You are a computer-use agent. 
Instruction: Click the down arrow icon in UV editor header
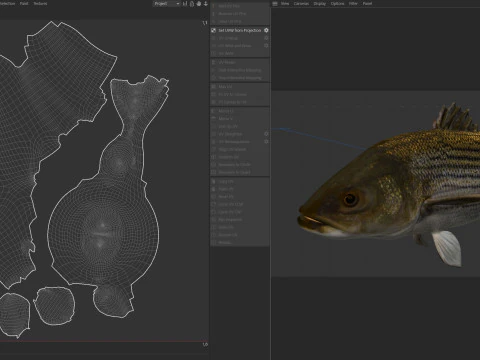[206, 4]
